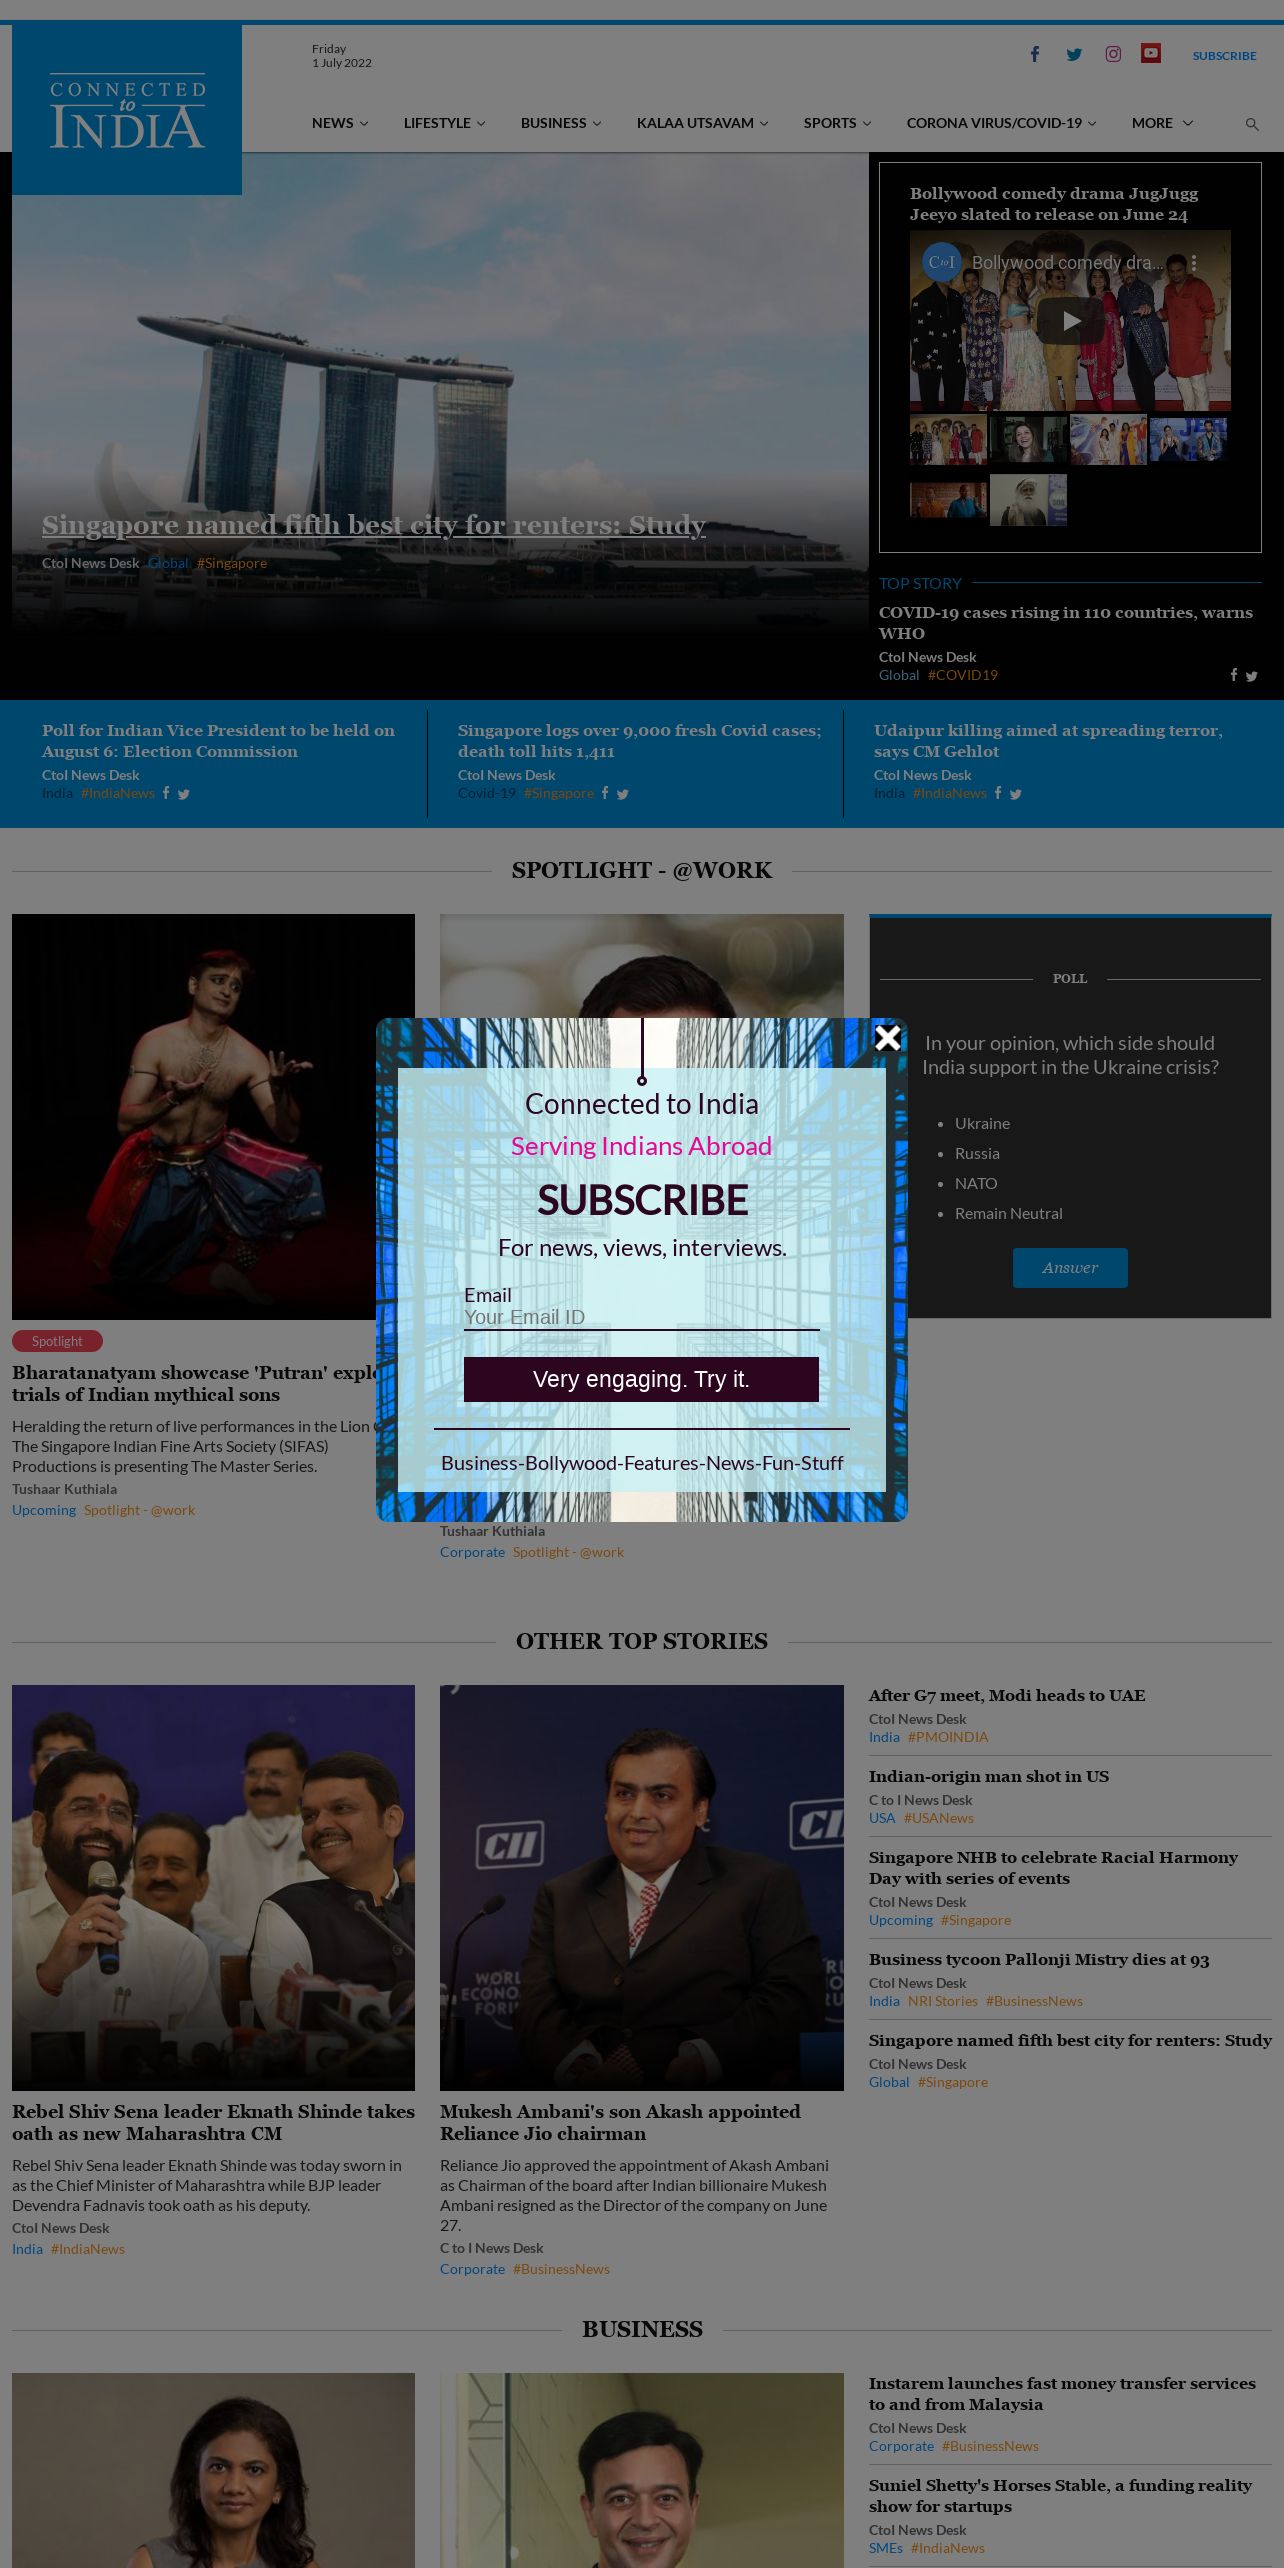Screen dimensions: 1284x2568
Task: Open the Instagram icon in header
Action: tap(1113, 54)
